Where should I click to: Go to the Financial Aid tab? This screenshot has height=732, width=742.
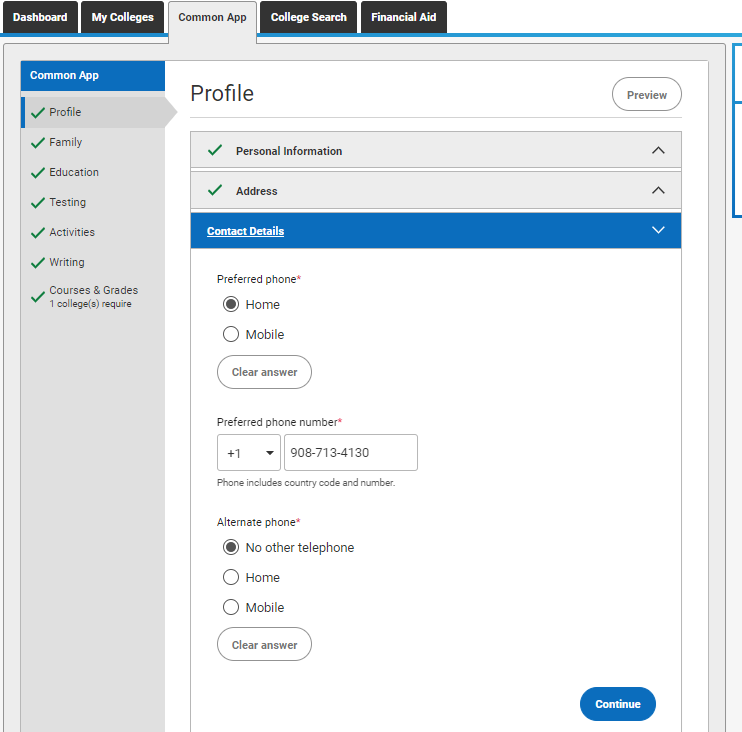pos(403,17)
